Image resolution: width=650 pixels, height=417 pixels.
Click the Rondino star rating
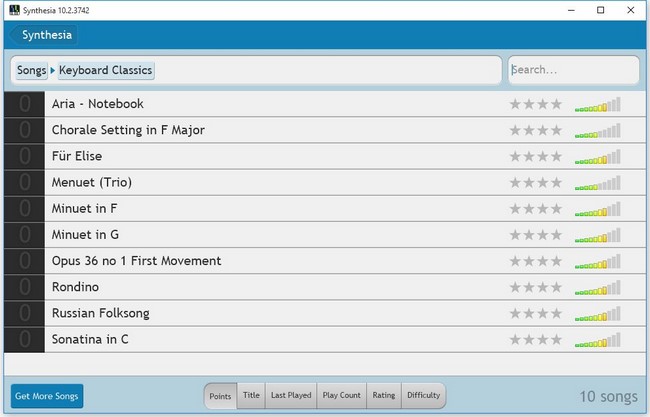tap(536, 287)
